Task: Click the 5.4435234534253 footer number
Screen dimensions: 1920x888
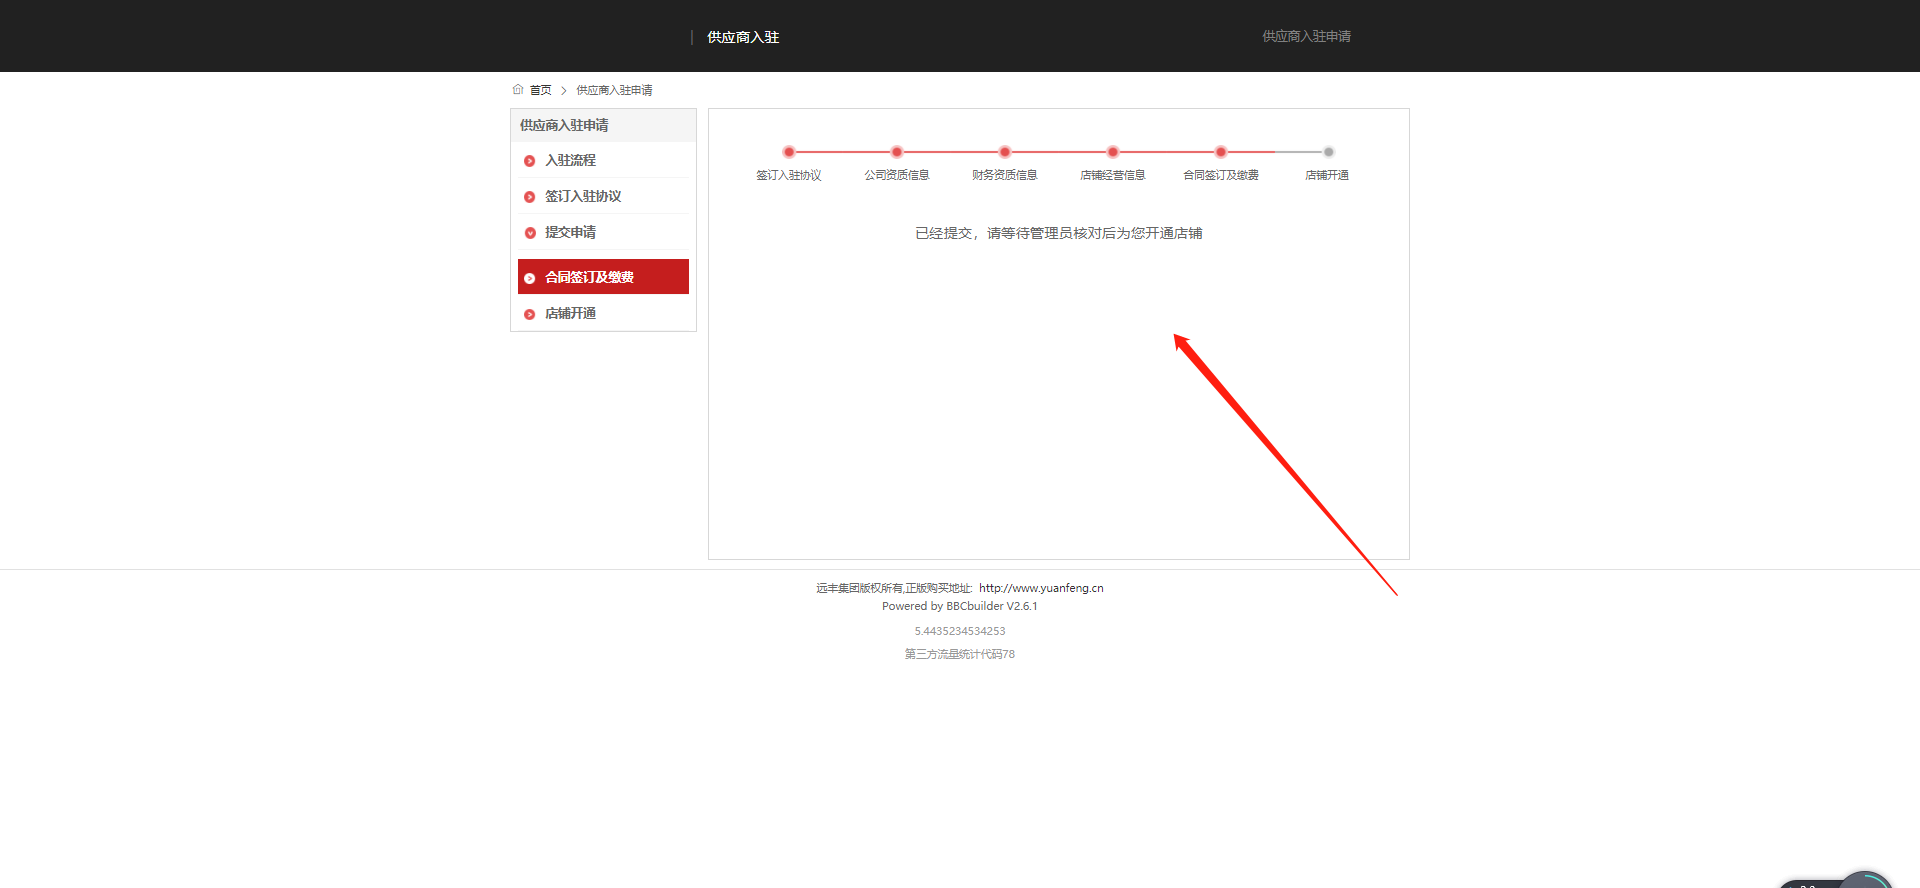Action: (x=960, y=631)
